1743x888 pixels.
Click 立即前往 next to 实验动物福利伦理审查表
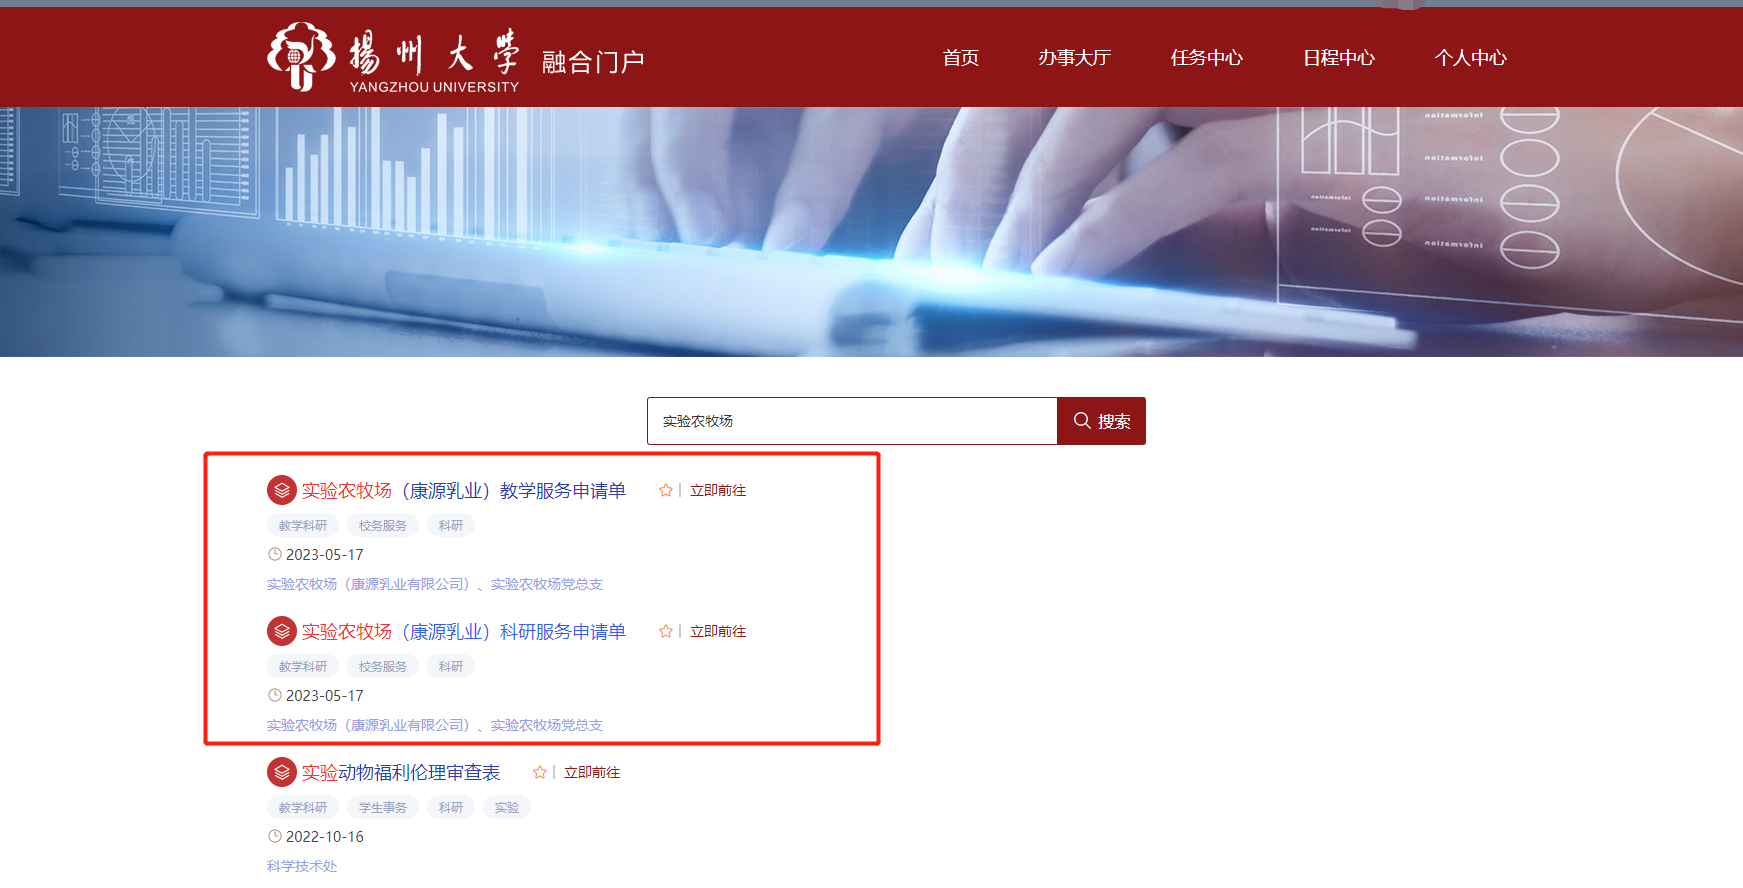coord(592,772)
